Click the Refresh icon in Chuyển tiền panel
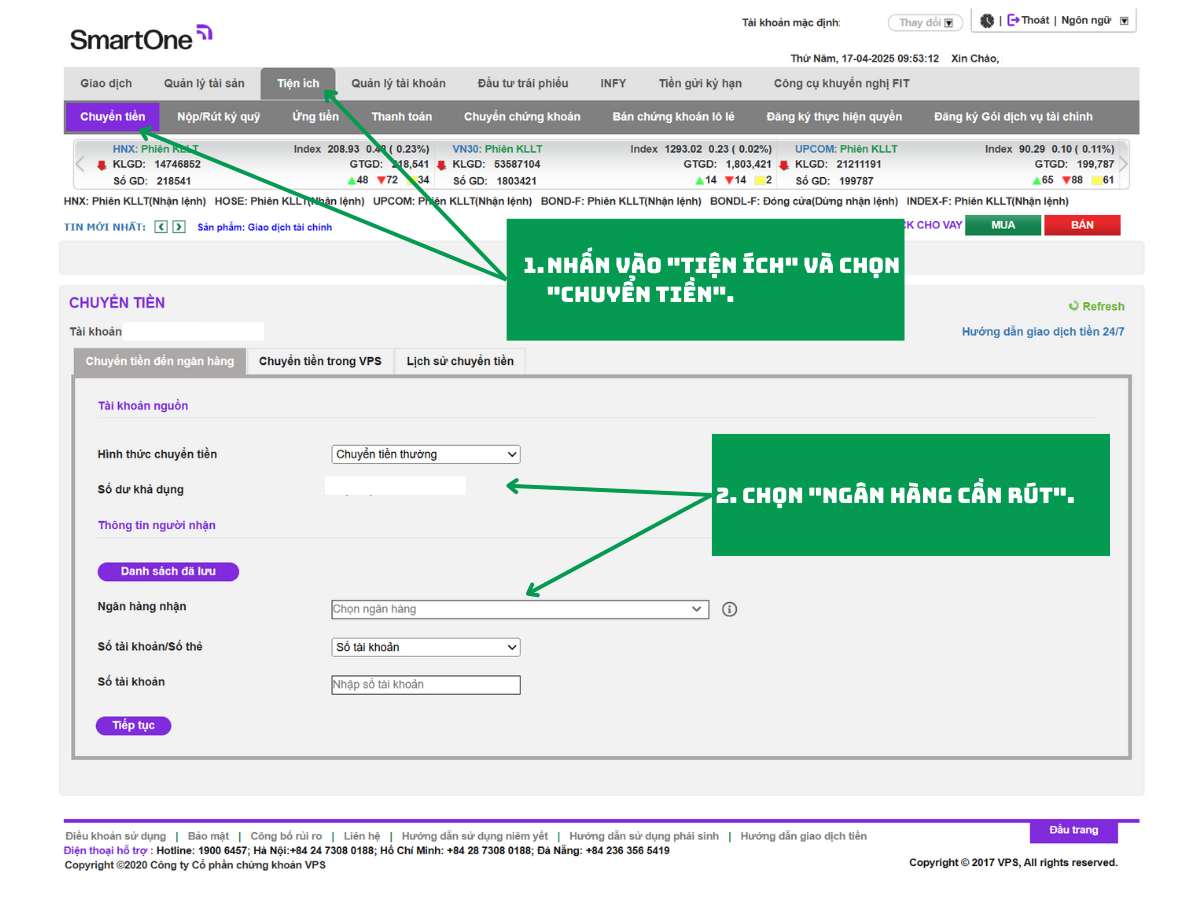This screenshot has height=900, width=1200. point(1074,306)
